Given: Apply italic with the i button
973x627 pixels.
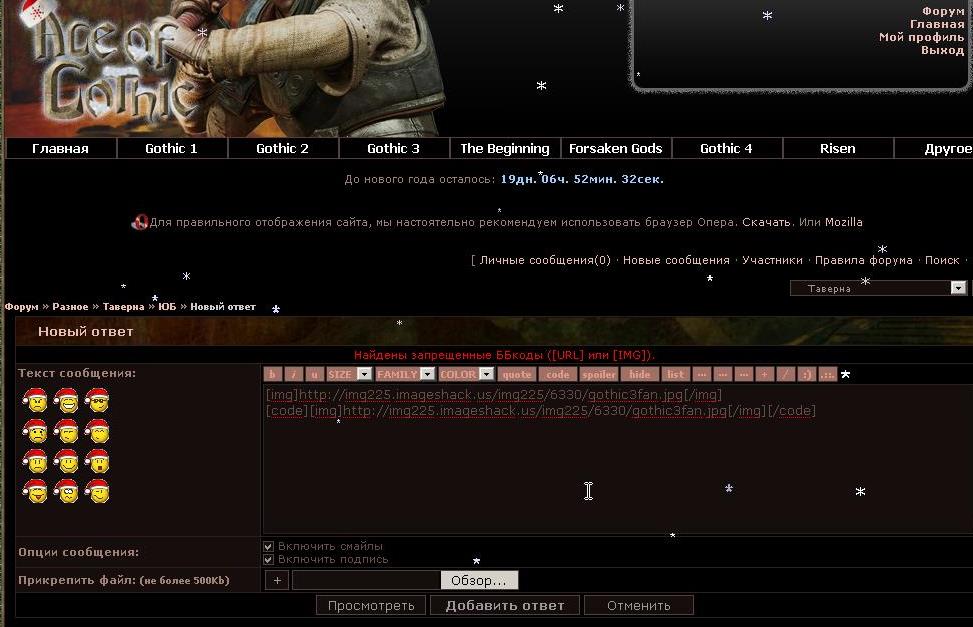Looking at the screenshot, I should 294,374.
